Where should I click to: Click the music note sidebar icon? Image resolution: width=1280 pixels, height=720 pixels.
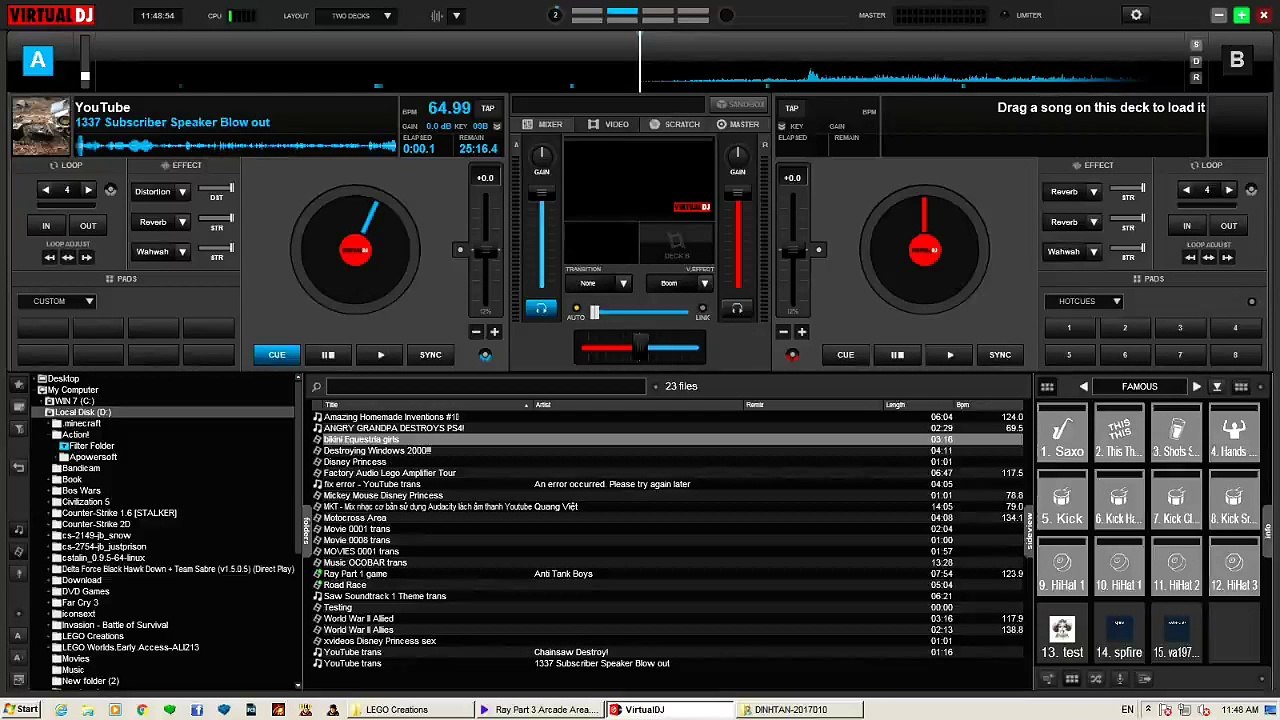(x=18, y=529)
